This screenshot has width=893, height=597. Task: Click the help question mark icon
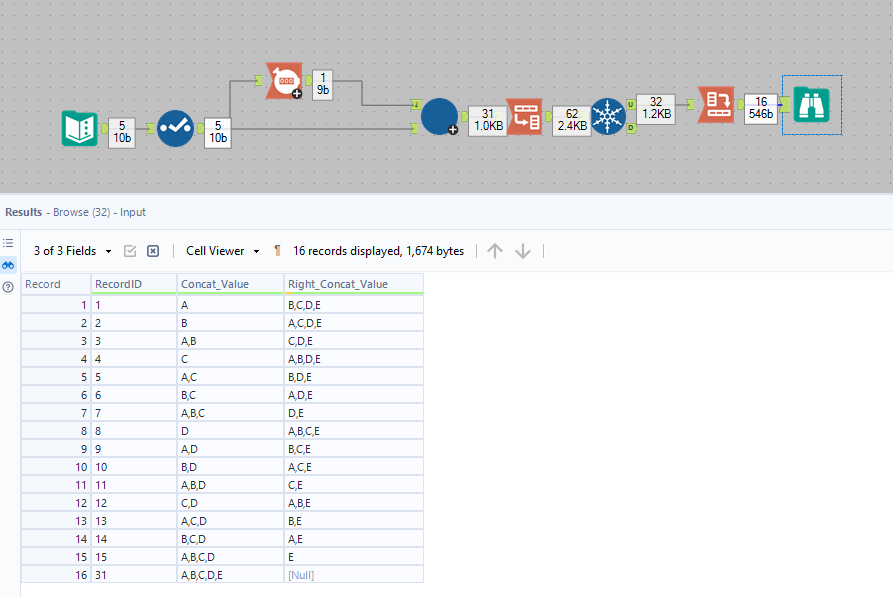point(8,288)
